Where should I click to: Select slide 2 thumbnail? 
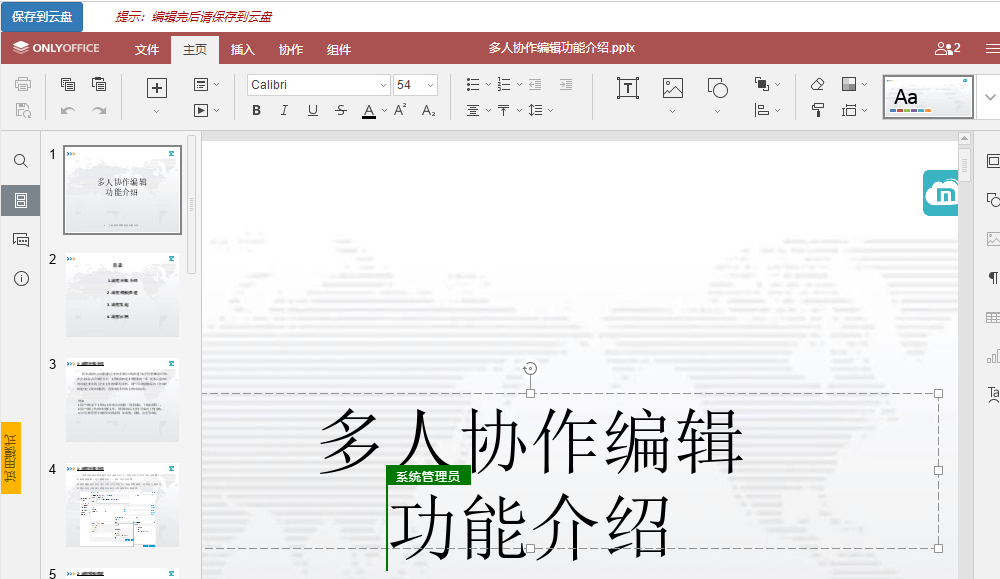coord(122,295)
